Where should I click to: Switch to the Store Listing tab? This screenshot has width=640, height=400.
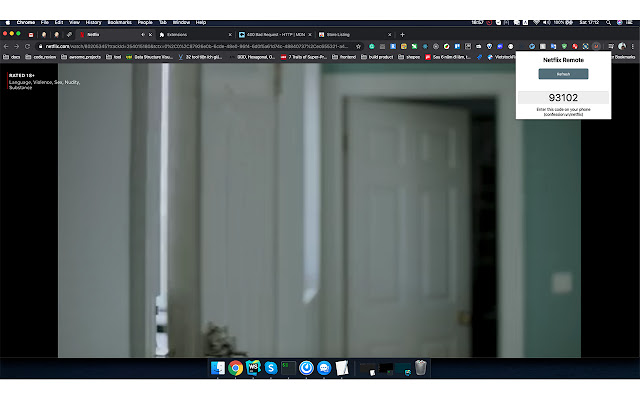coord(354,35)
